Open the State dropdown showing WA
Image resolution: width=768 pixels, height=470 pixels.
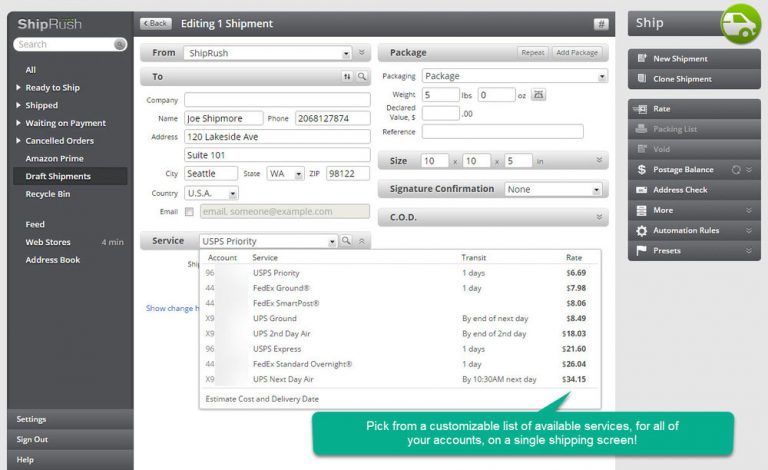click(286, 174)
